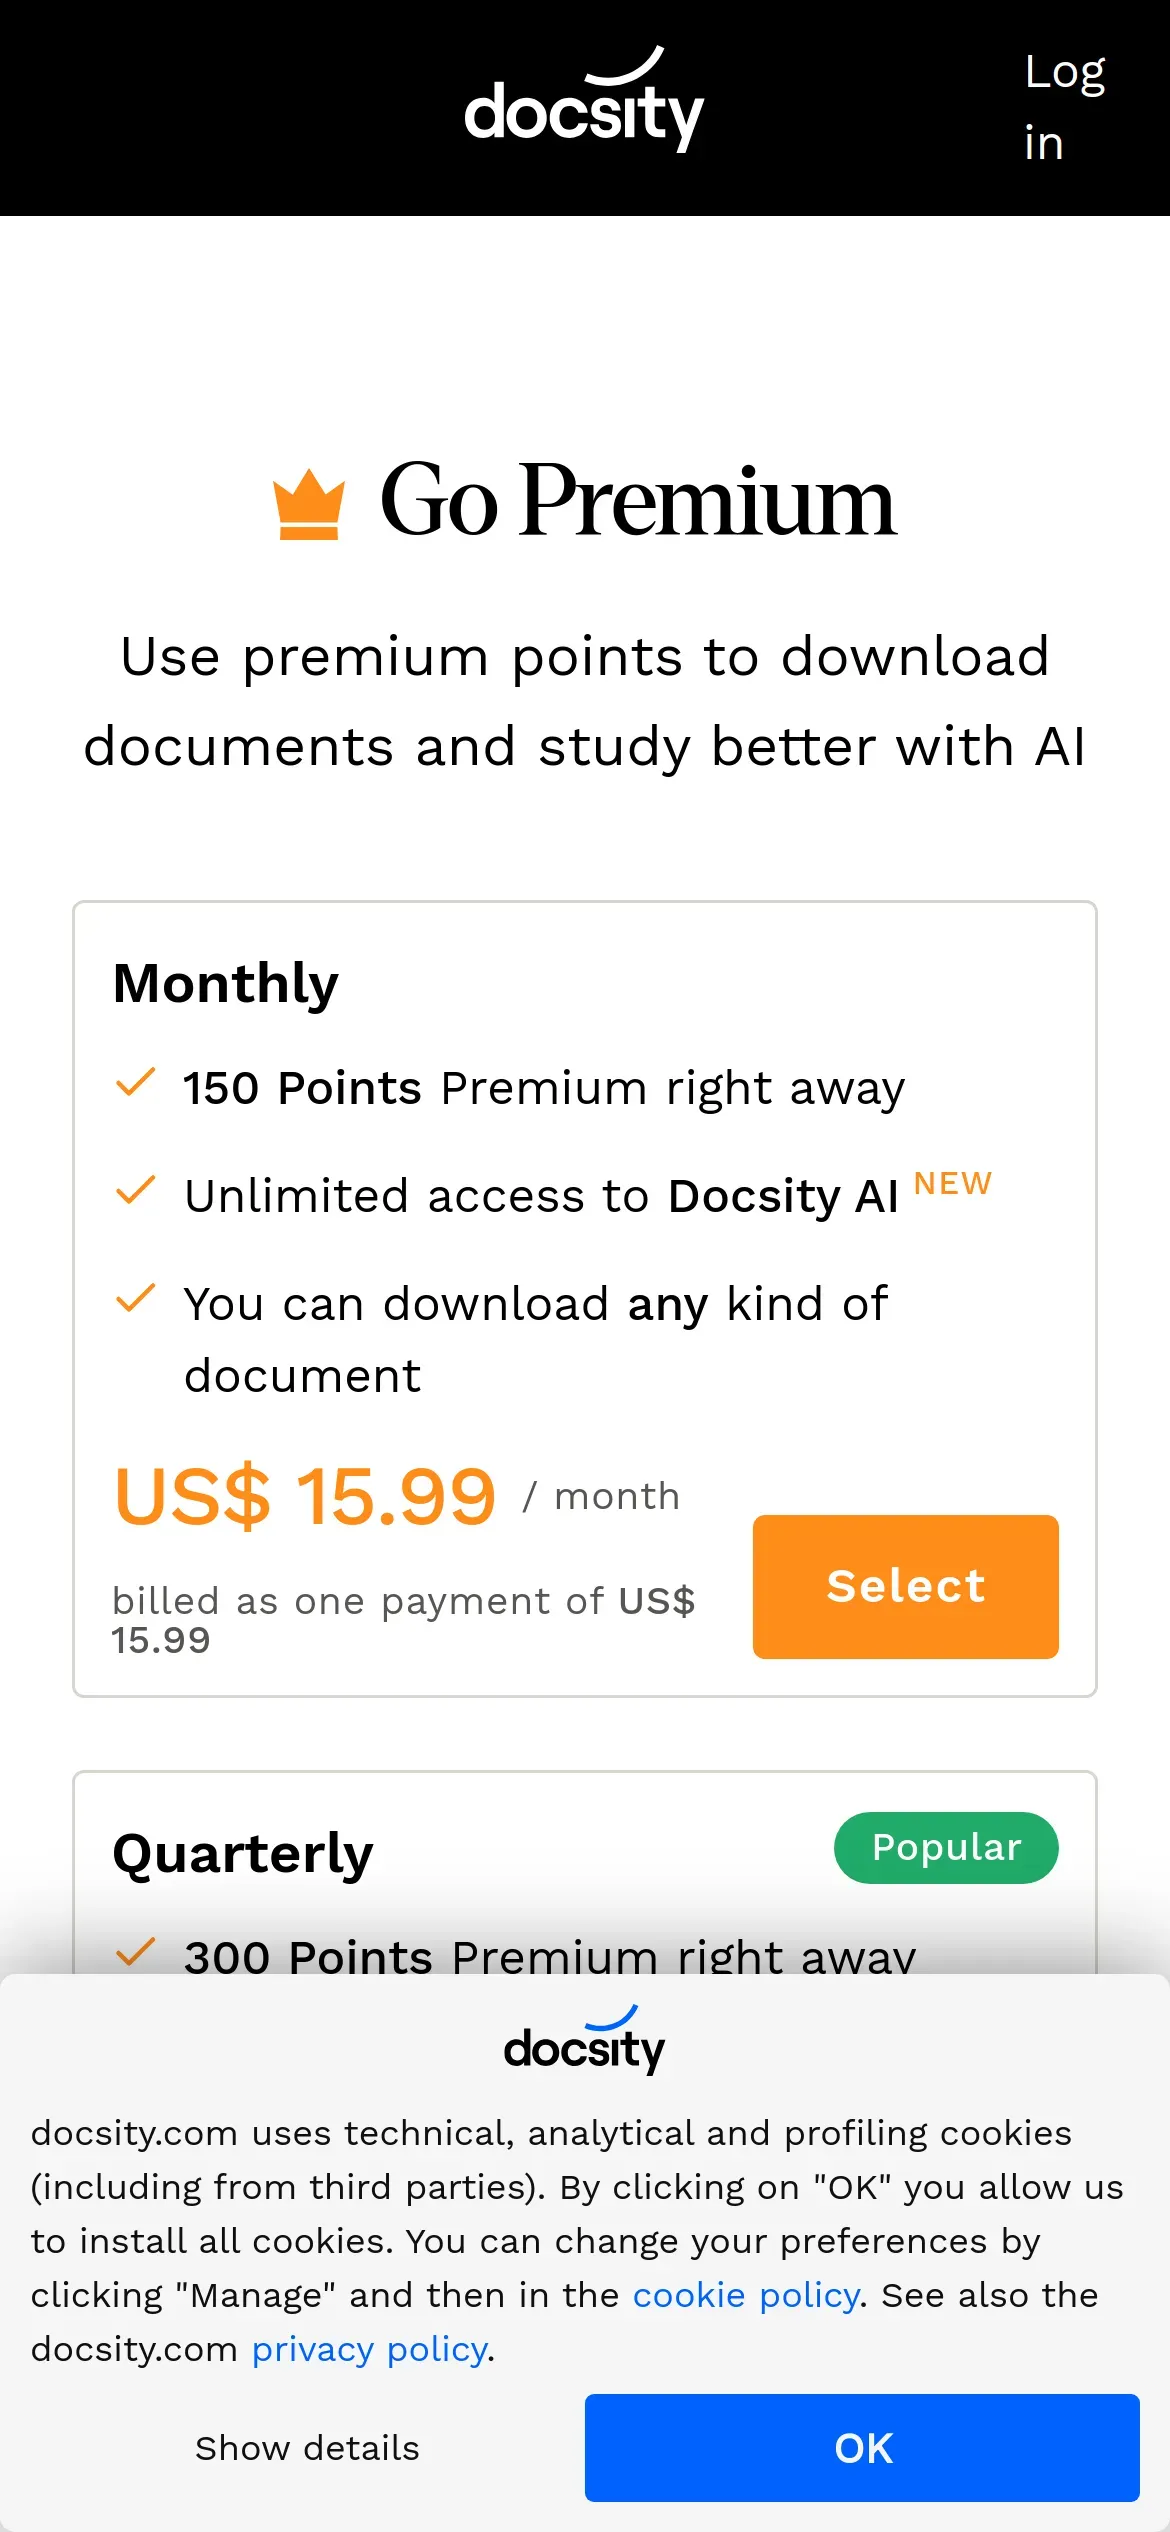
Task: Click the Quarterly plan heading
Action: tap(243, 1854)
